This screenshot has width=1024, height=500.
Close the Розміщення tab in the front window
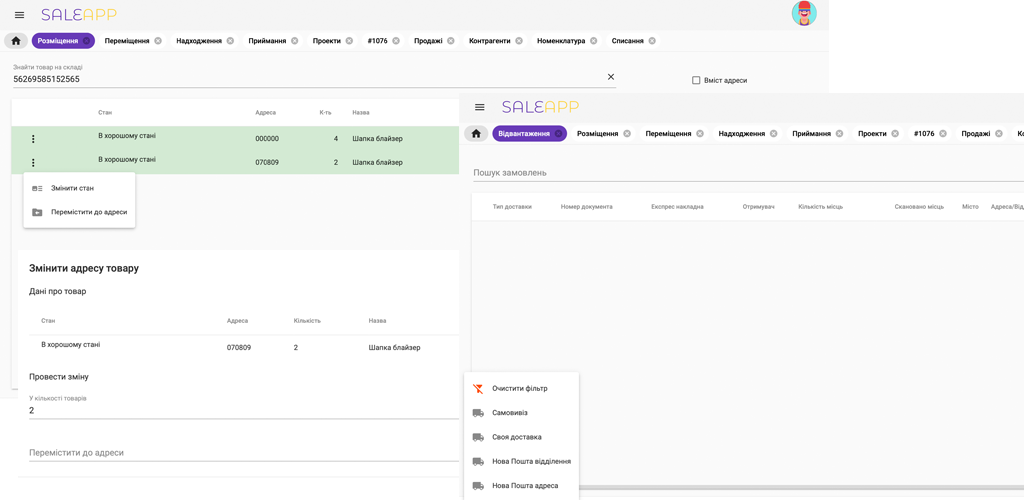point(627,133)
